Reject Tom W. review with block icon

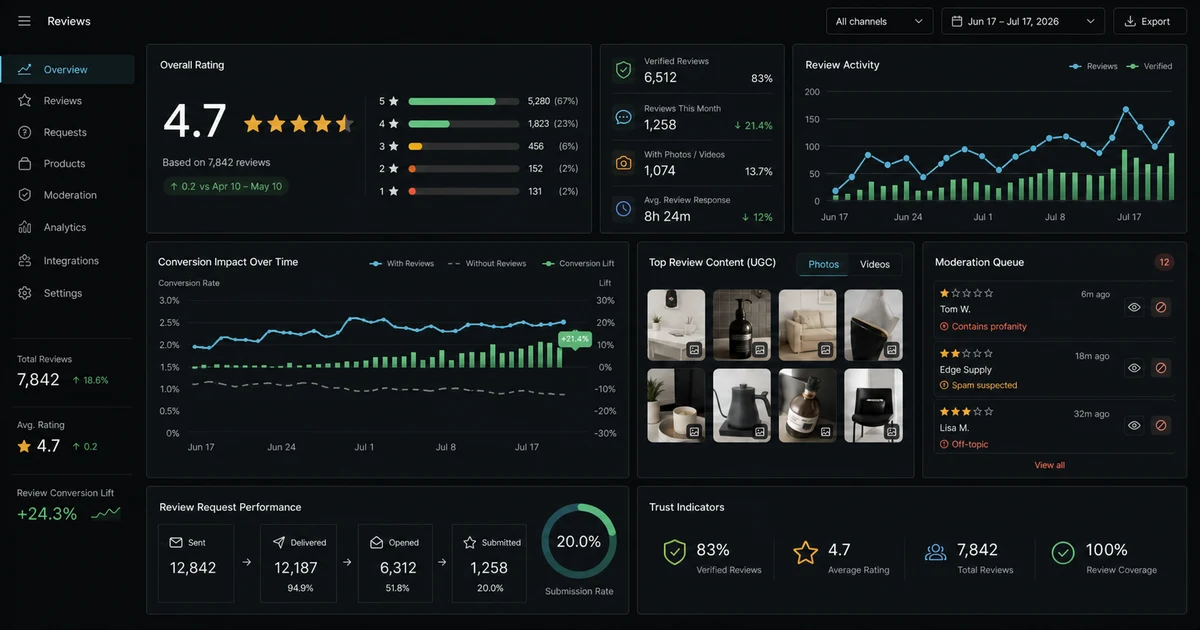point(1161,308)
